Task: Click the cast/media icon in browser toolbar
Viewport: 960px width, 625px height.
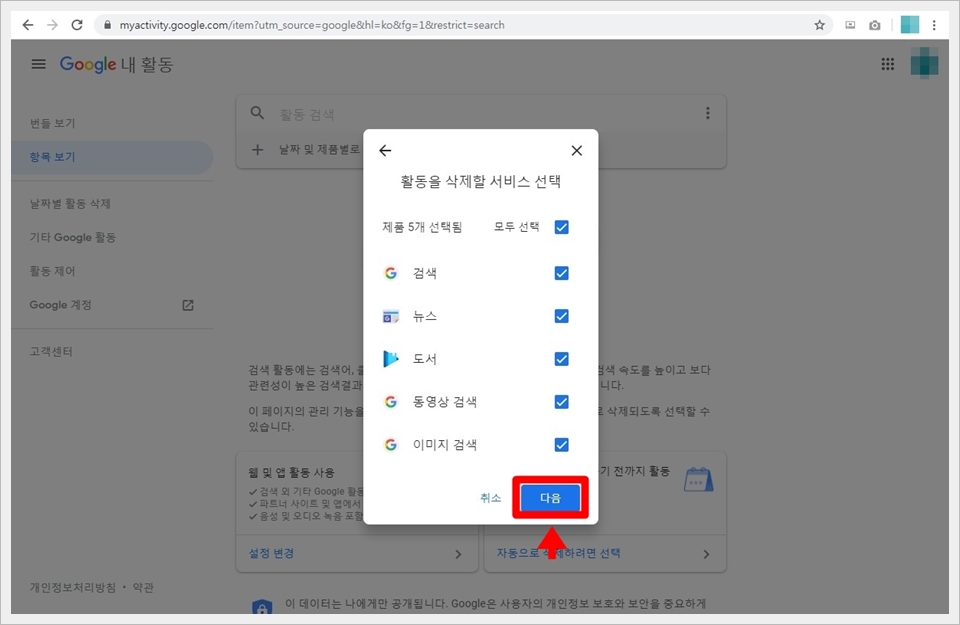Action: [x=850, y=25]
